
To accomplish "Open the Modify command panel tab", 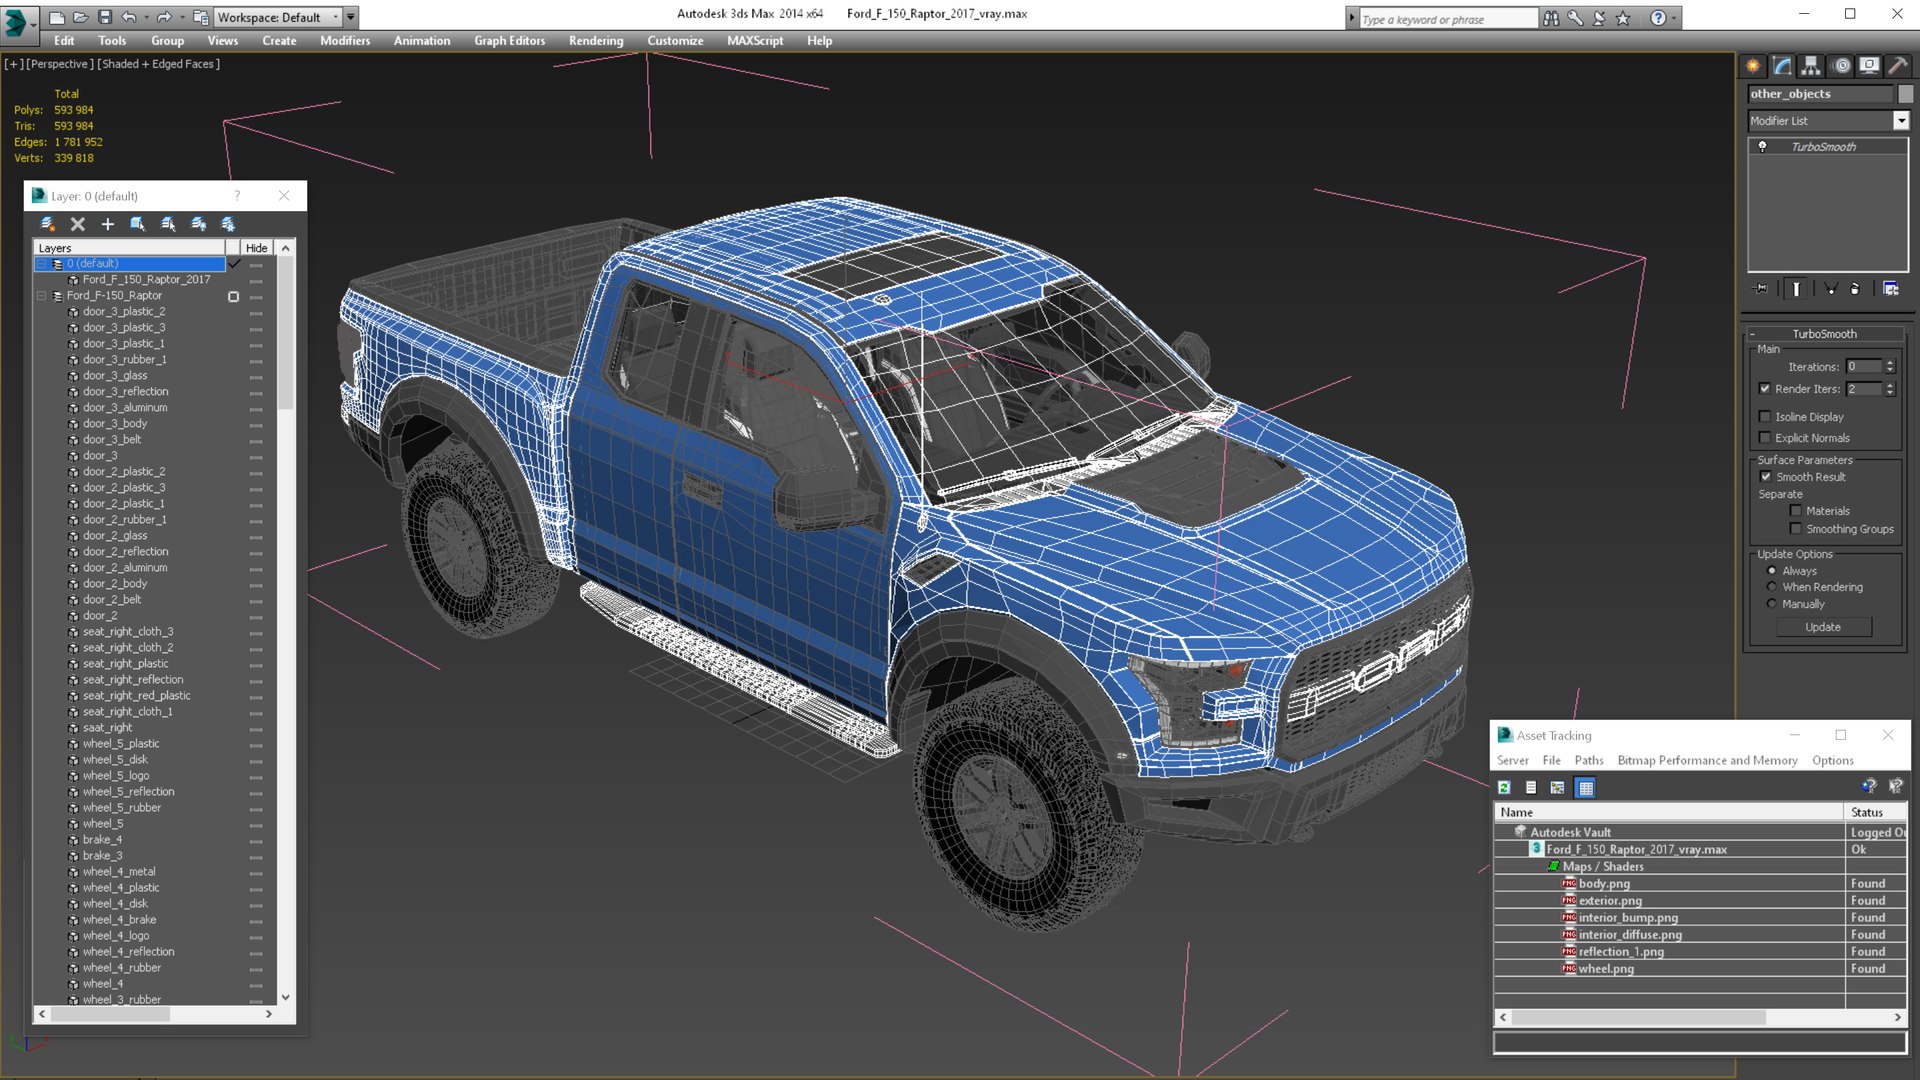I will 1782,66.
